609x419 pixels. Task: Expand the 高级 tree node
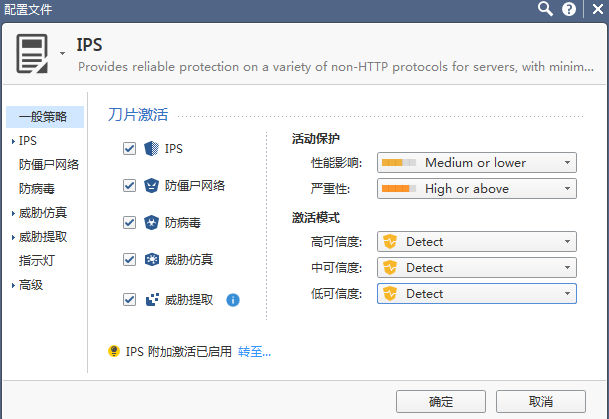tap(11, 285)
